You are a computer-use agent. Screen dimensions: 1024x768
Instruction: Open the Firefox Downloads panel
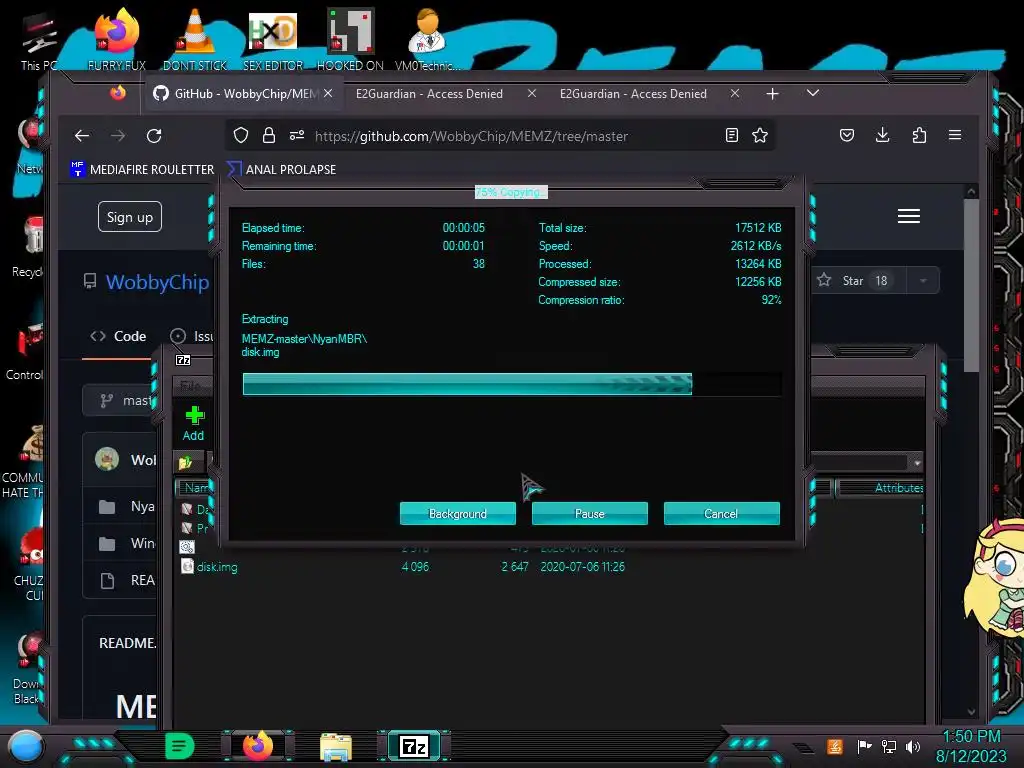(x=882, y=135)
